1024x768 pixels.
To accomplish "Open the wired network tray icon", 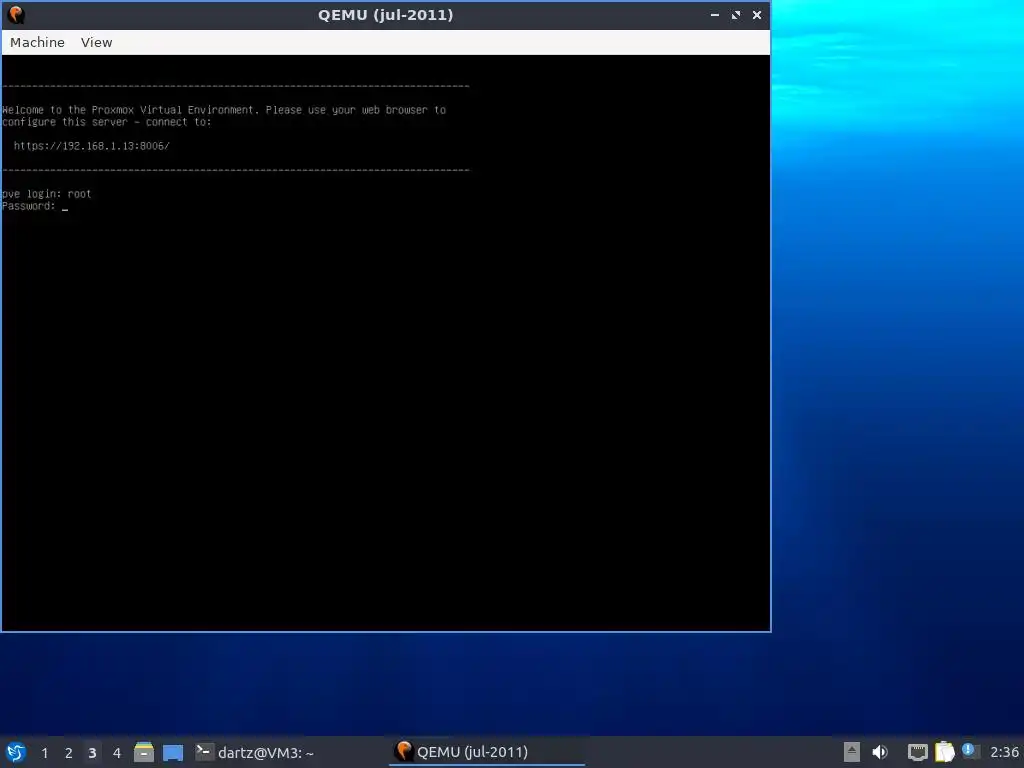I will (x=918, y=752).
